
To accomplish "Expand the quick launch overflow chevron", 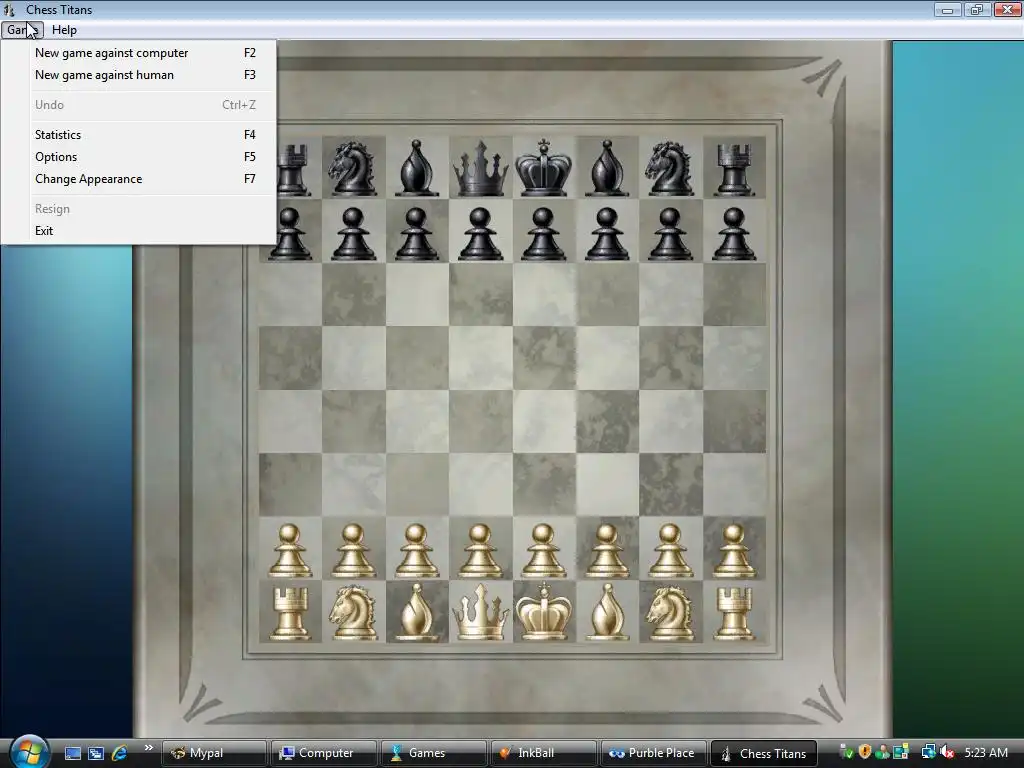I will coord(149,748).
